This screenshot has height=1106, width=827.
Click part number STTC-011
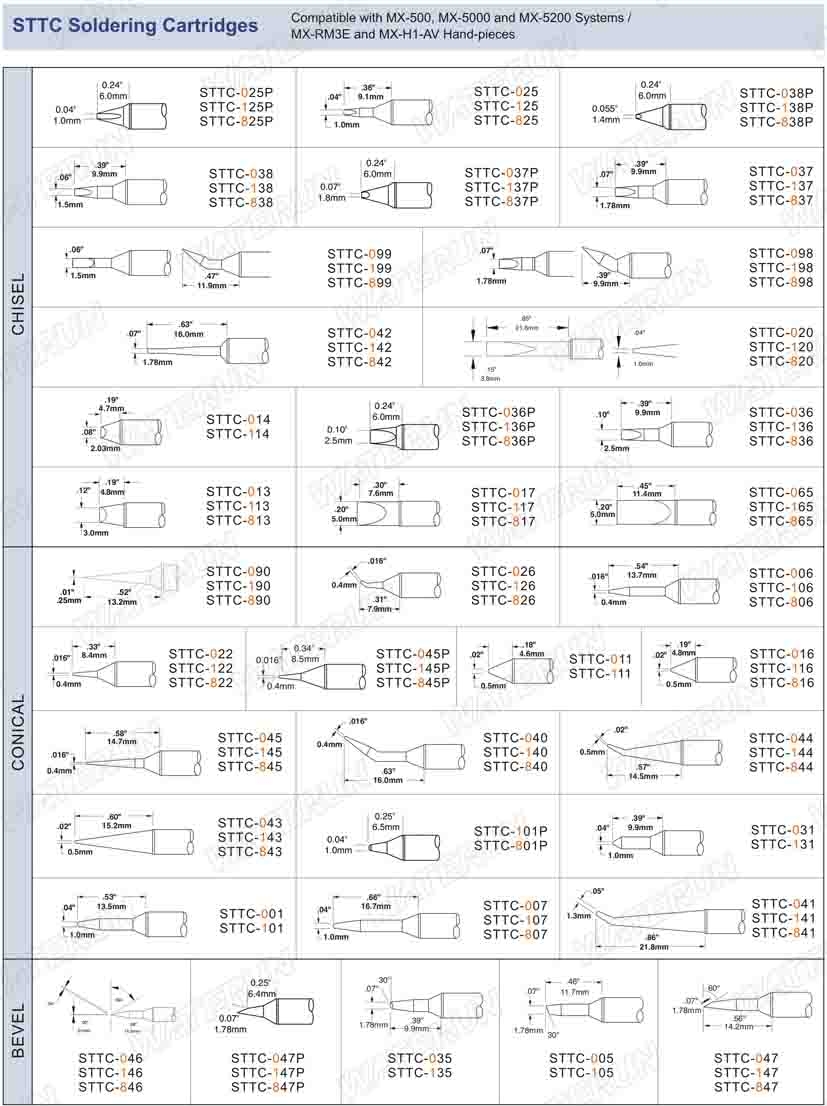click(x=600, y=660)
